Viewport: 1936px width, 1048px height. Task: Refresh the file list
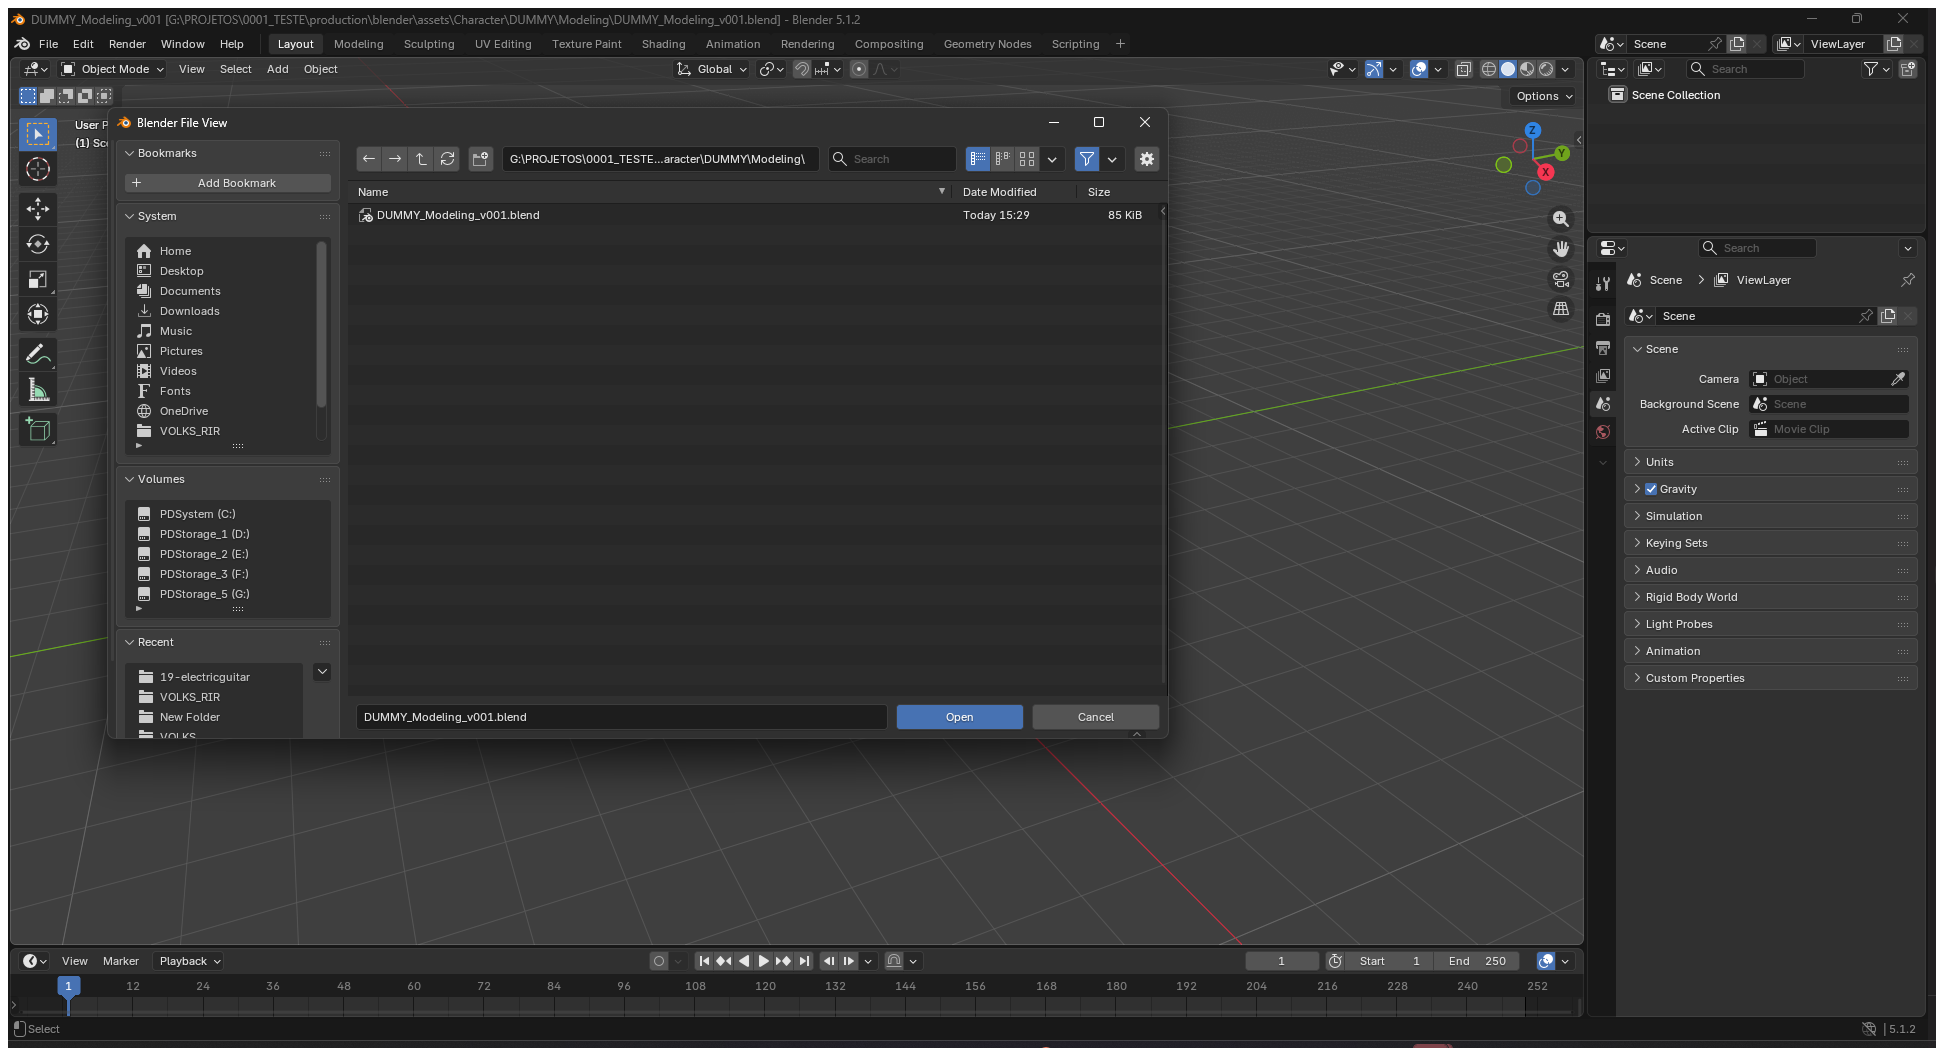coord(448,159)
